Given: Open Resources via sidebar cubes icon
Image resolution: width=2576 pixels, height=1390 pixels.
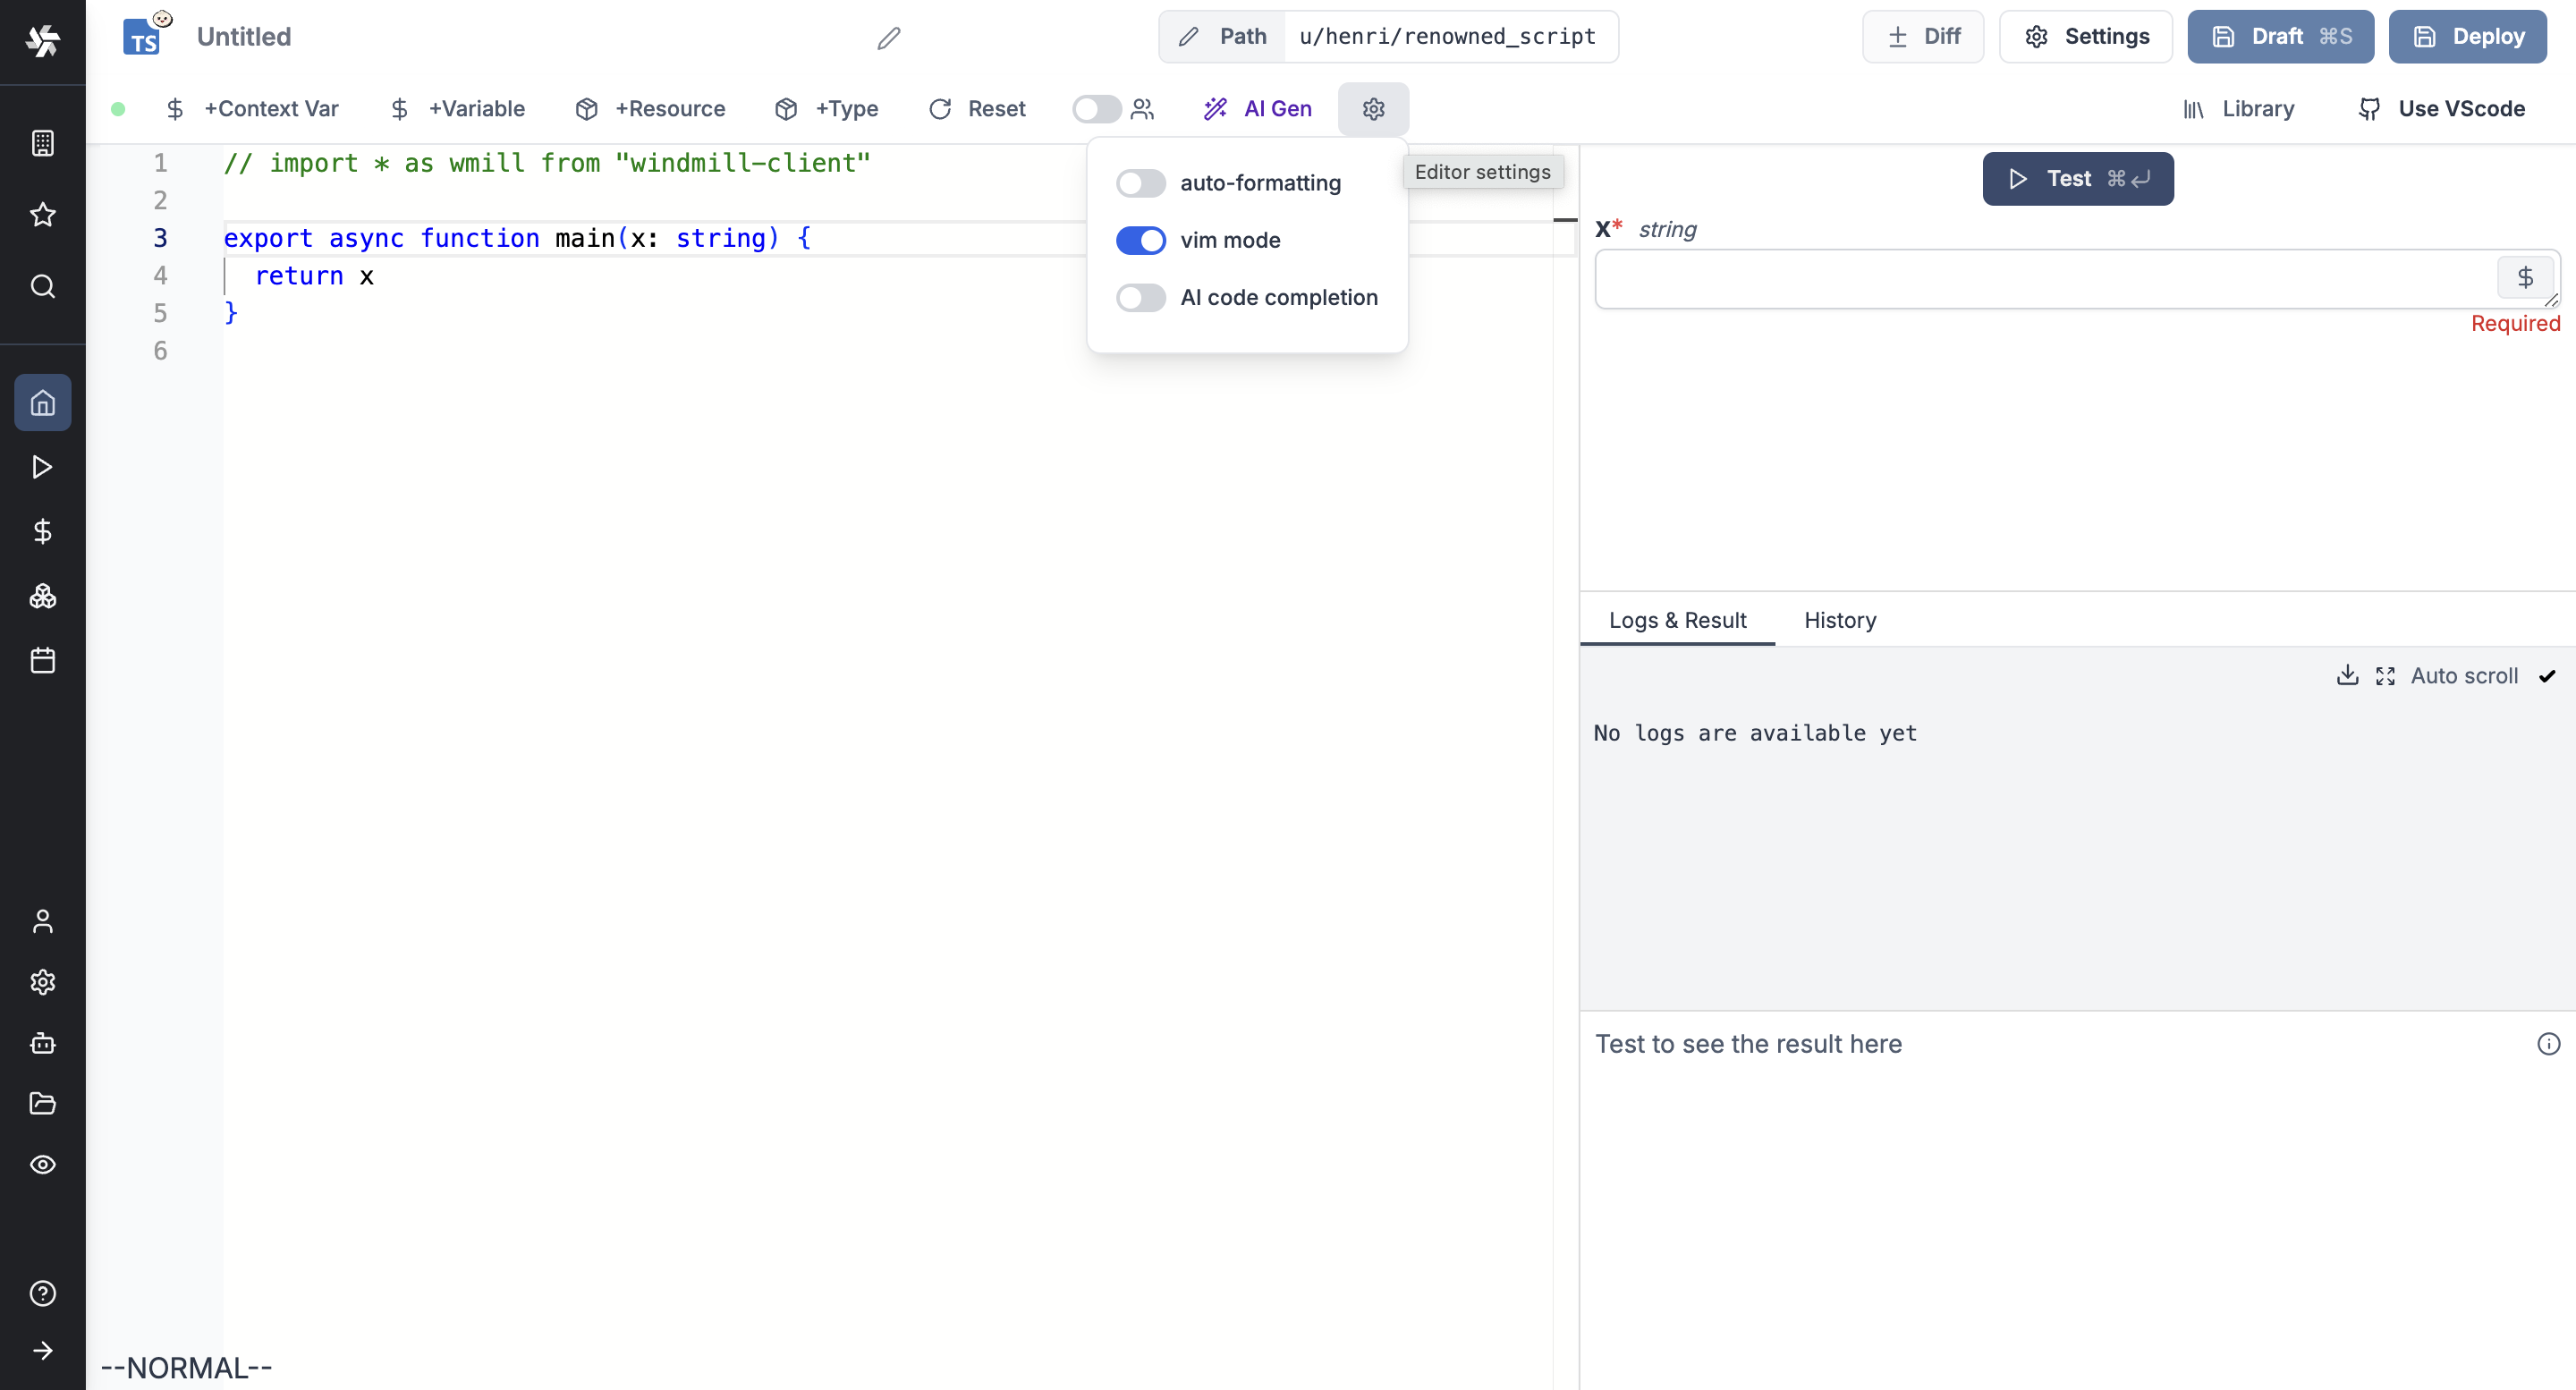Looking at the screenshot, I should [x=42, y=596].
